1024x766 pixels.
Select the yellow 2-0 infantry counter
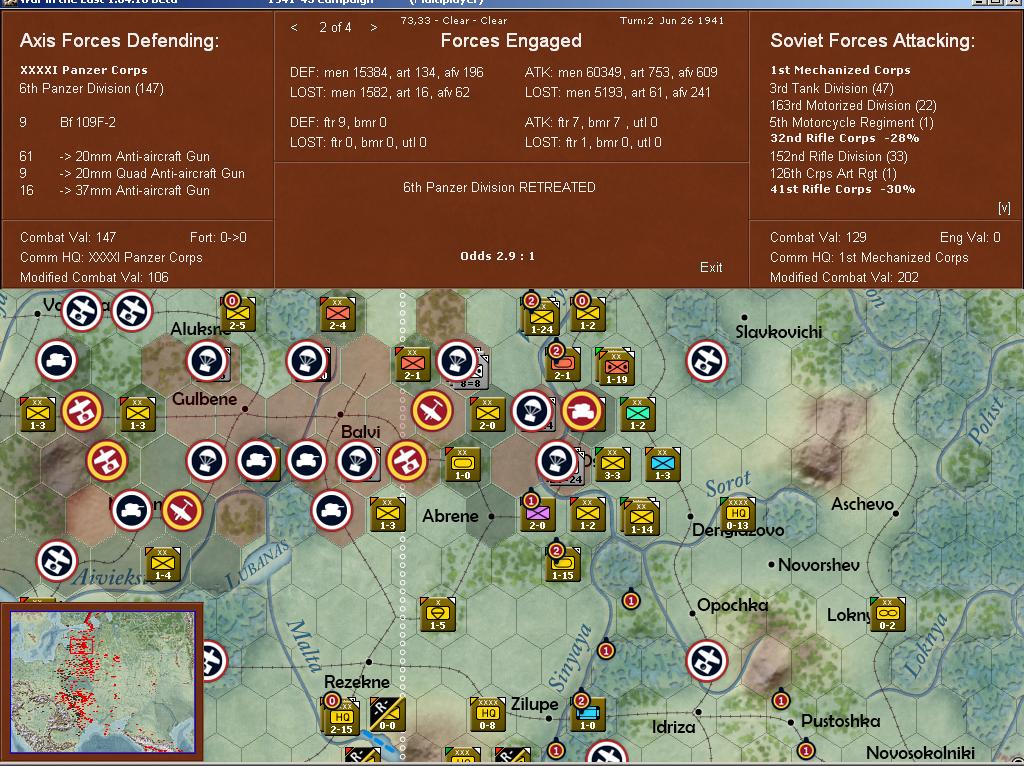pyautogui.click(x=487, y=415)
